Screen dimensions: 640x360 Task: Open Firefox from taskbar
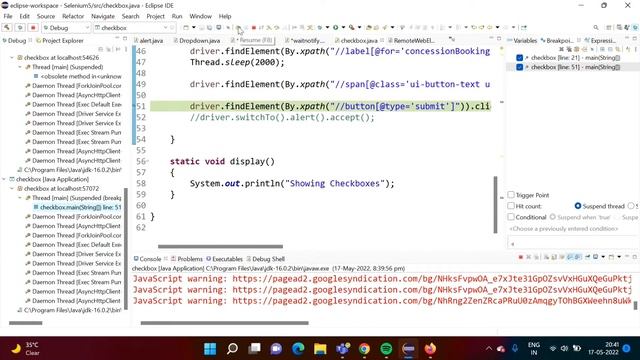click(x=430, y=349)
